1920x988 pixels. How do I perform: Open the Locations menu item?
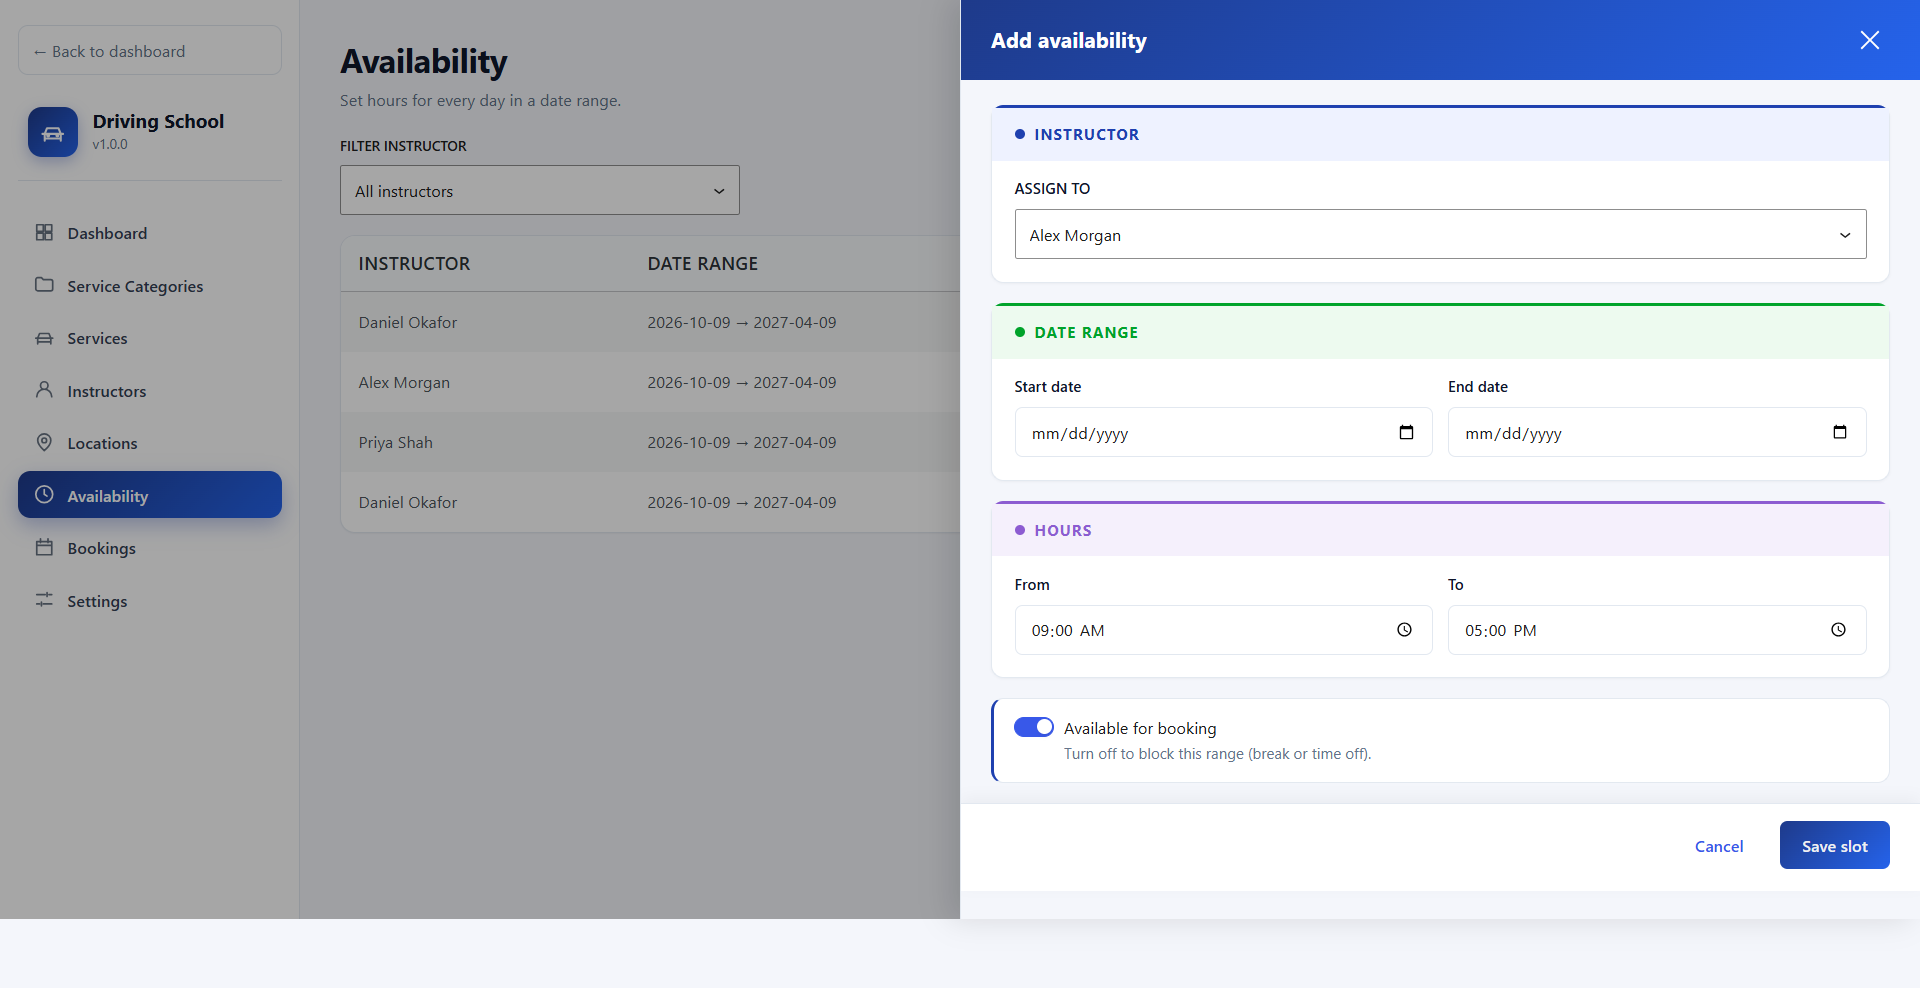click(150, 443)
